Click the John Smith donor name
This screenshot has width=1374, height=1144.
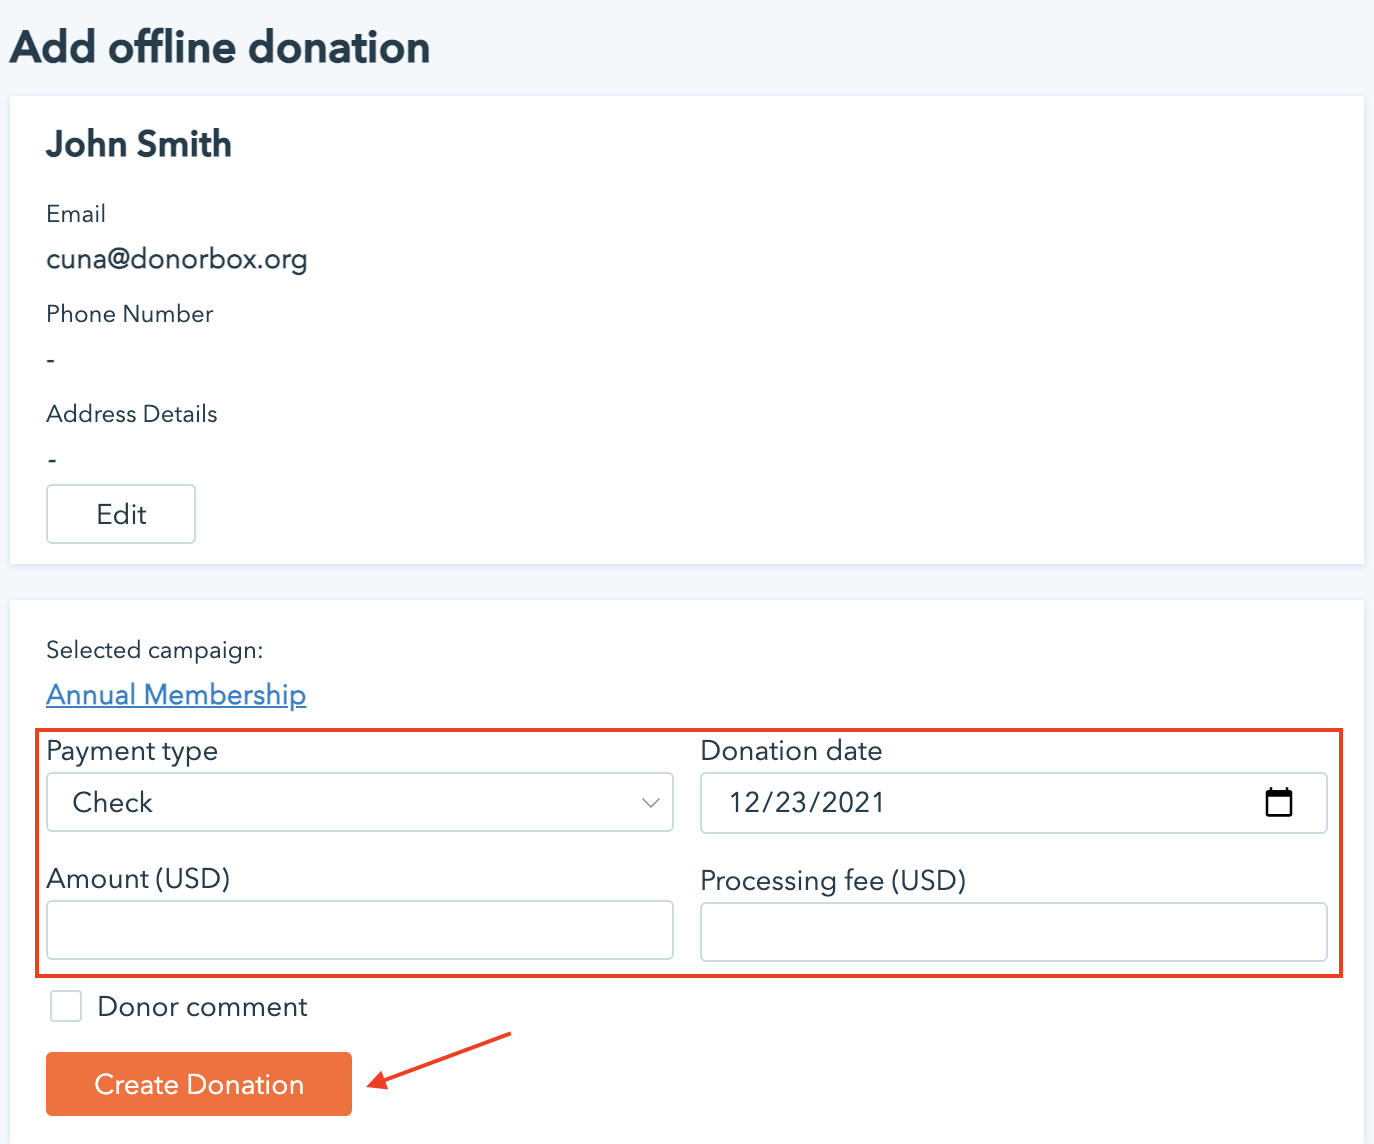click(x=139, y=144)
